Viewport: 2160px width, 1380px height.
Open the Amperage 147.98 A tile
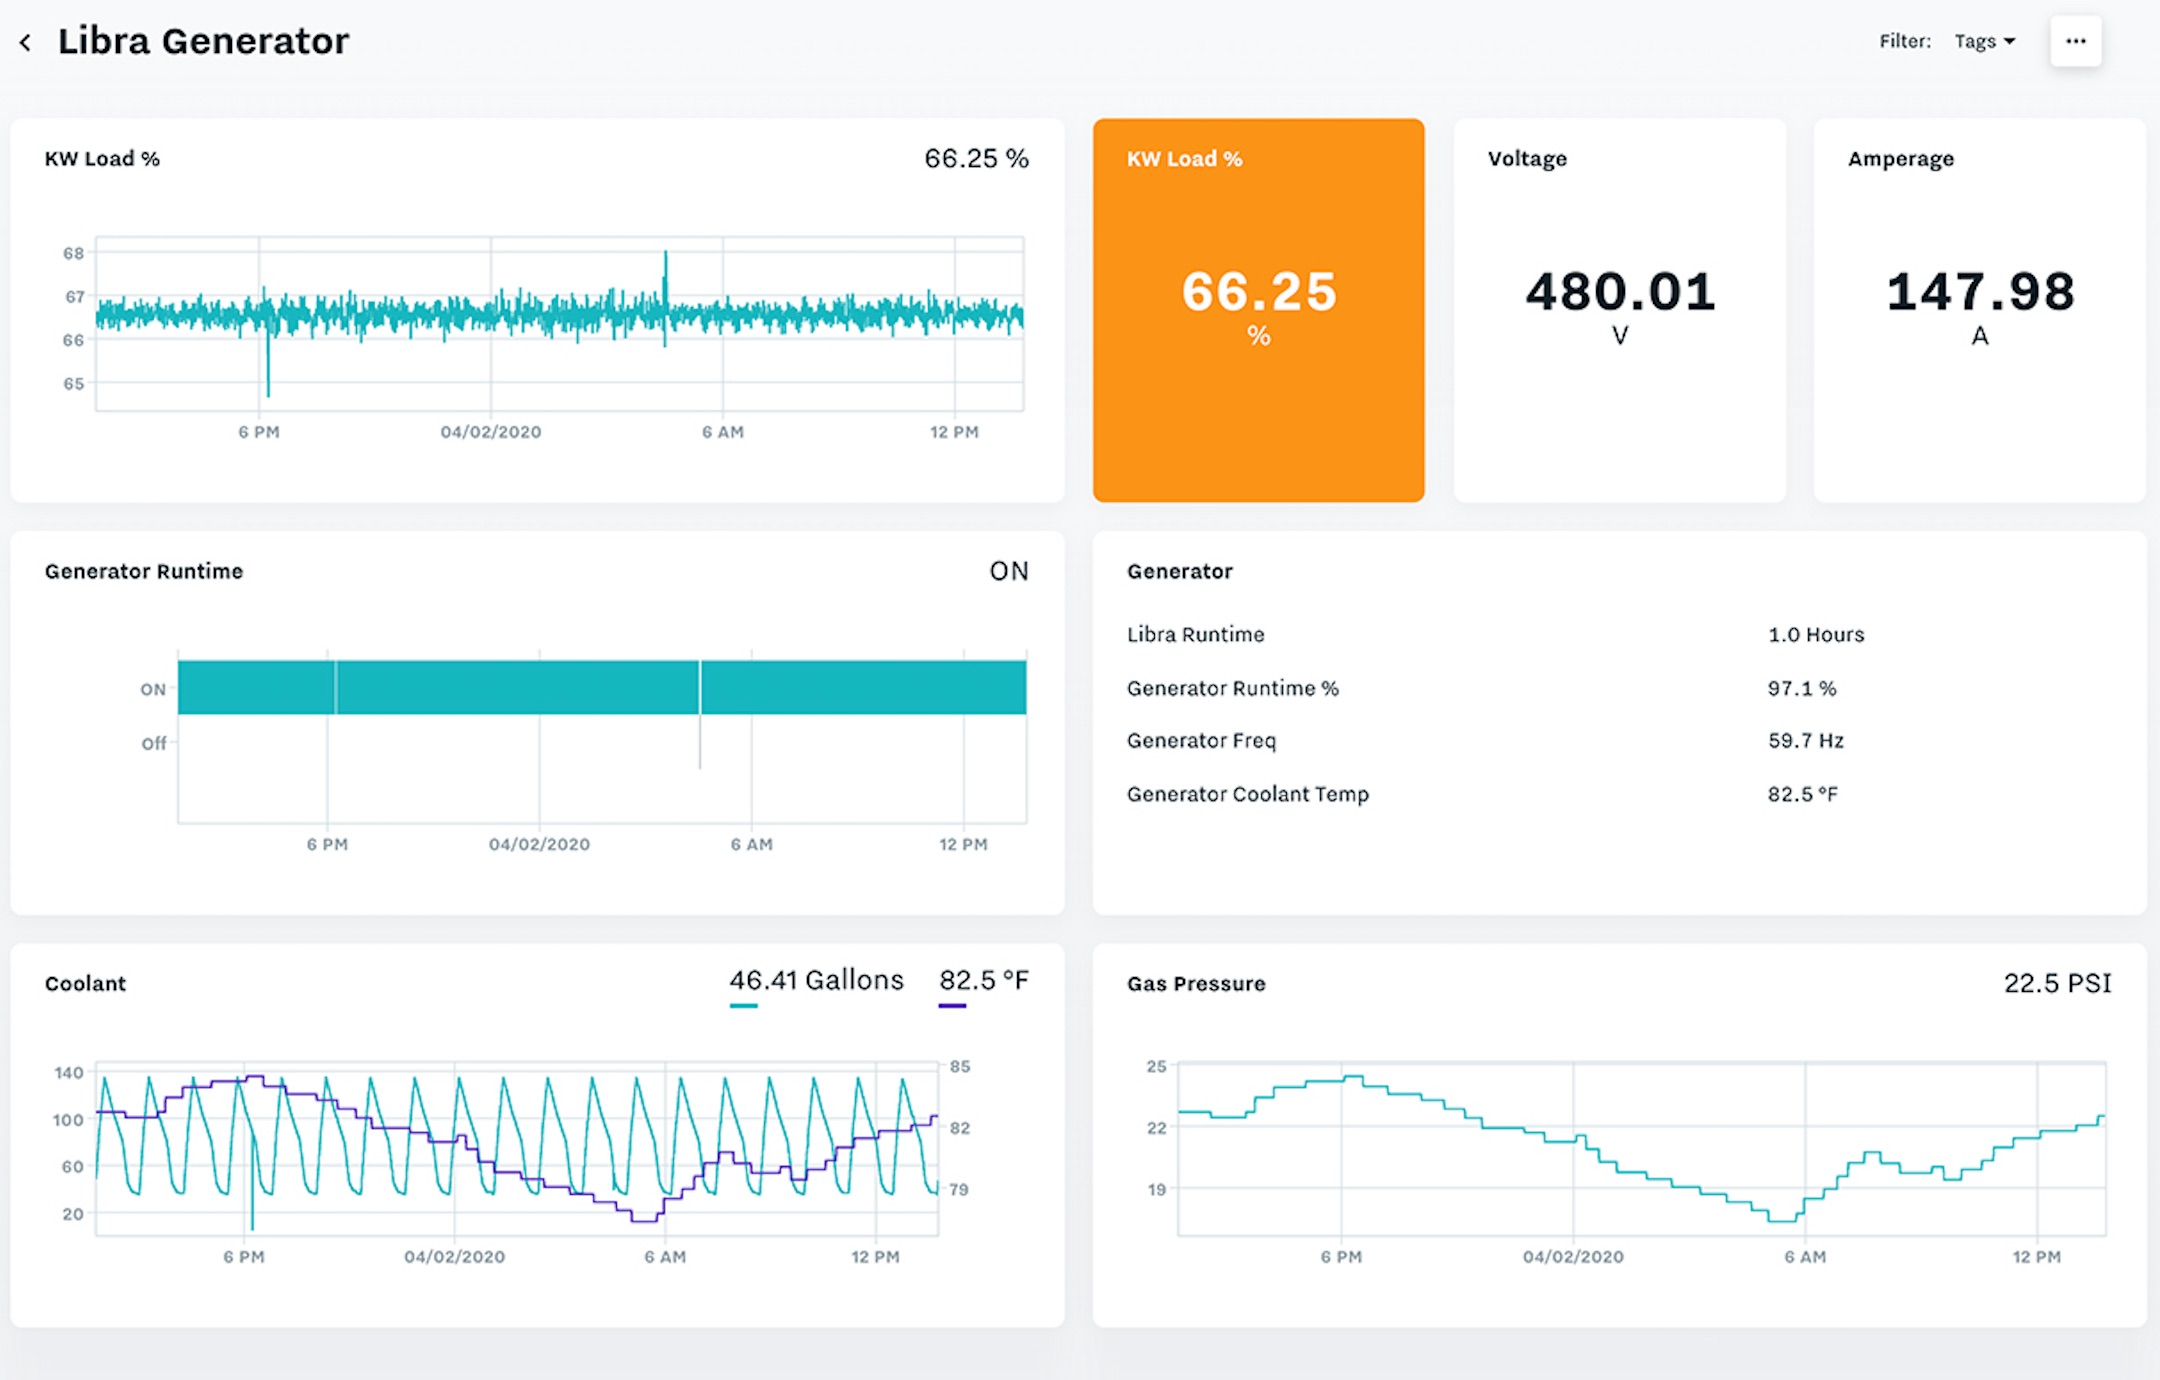[x=1979, y=310]
